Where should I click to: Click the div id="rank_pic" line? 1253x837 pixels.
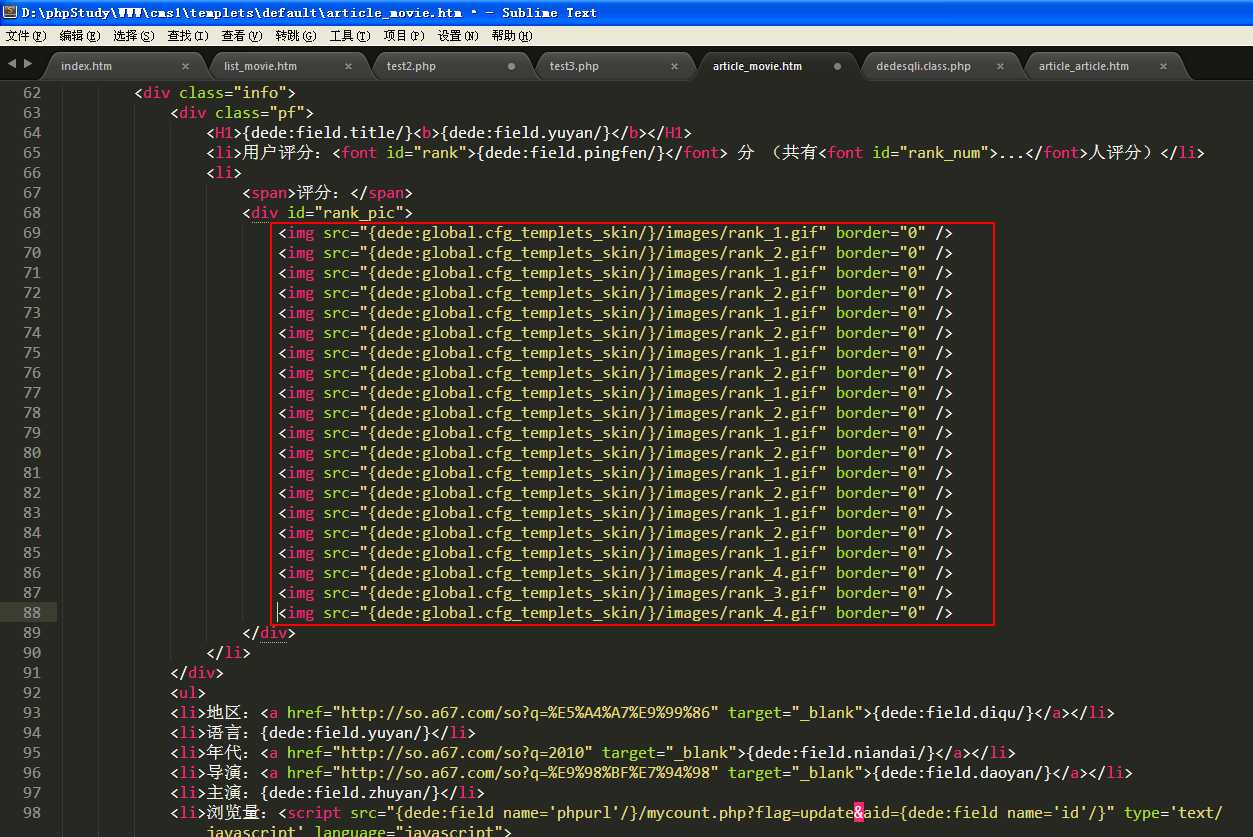tap(327, 213)
